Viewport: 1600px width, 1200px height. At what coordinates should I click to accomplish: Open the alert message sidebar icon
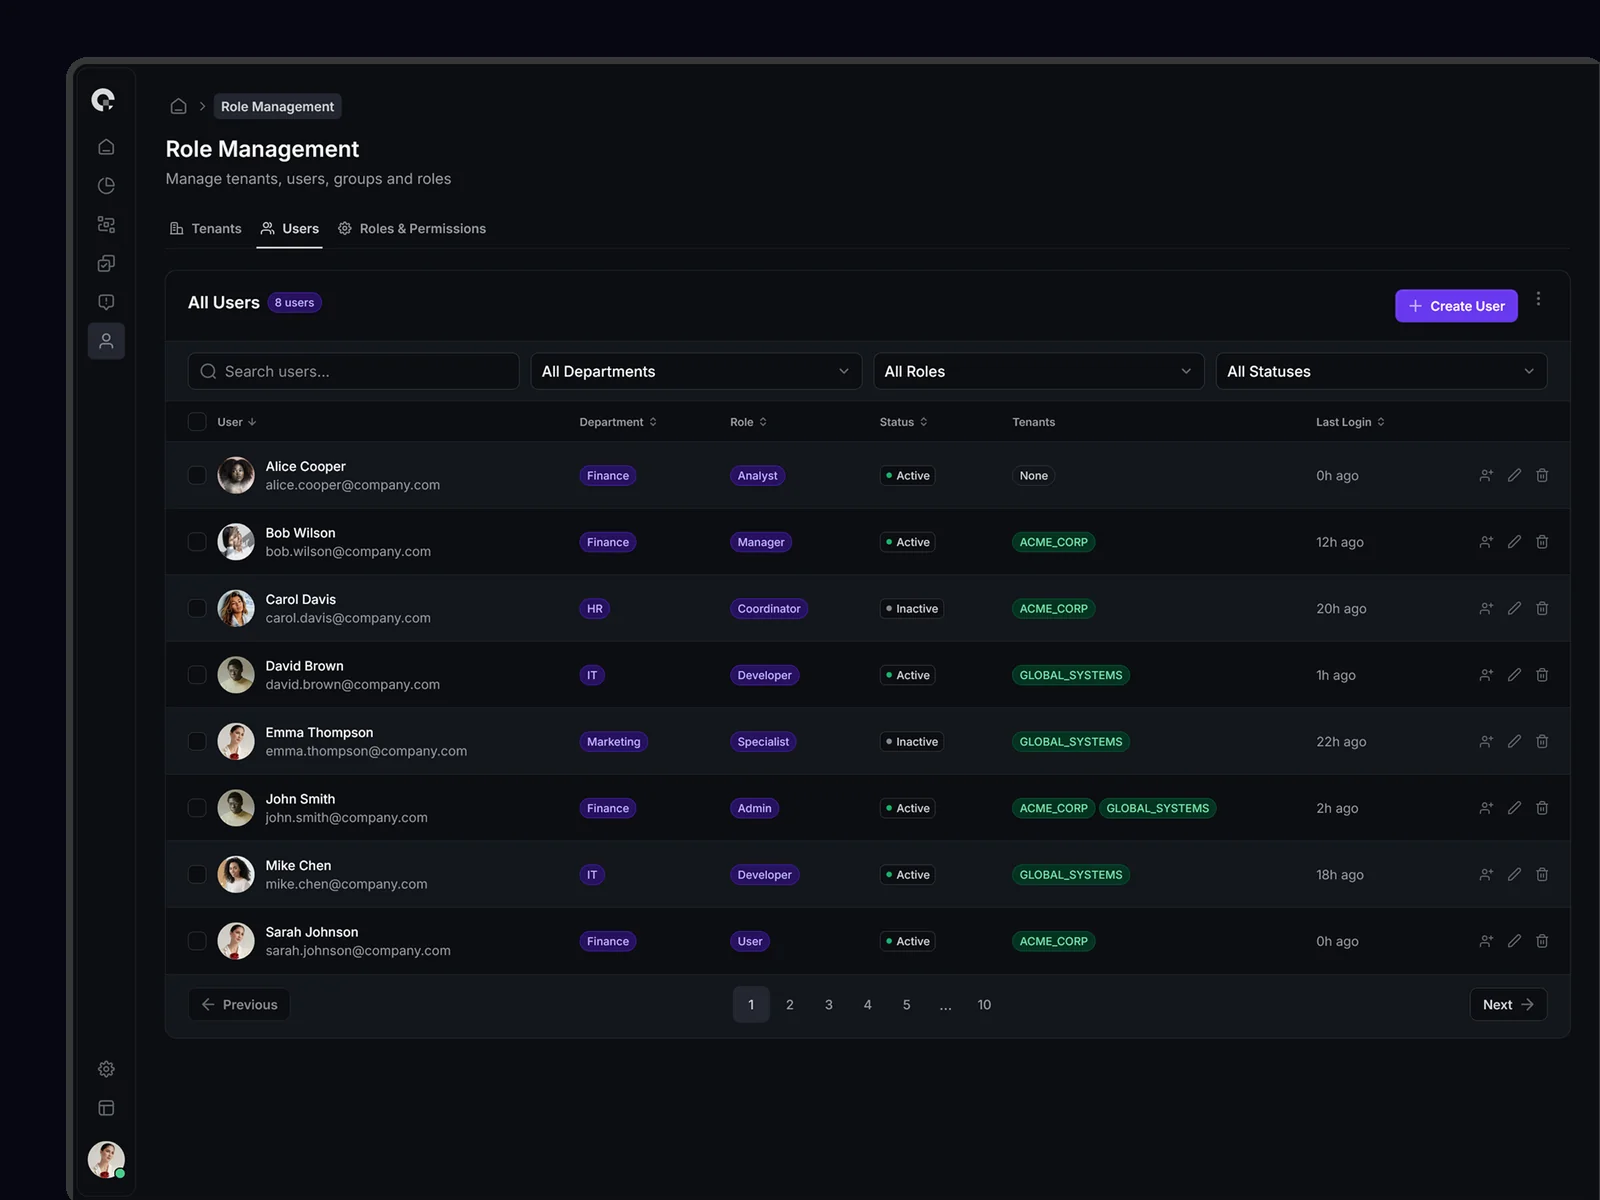pos(106,302)
